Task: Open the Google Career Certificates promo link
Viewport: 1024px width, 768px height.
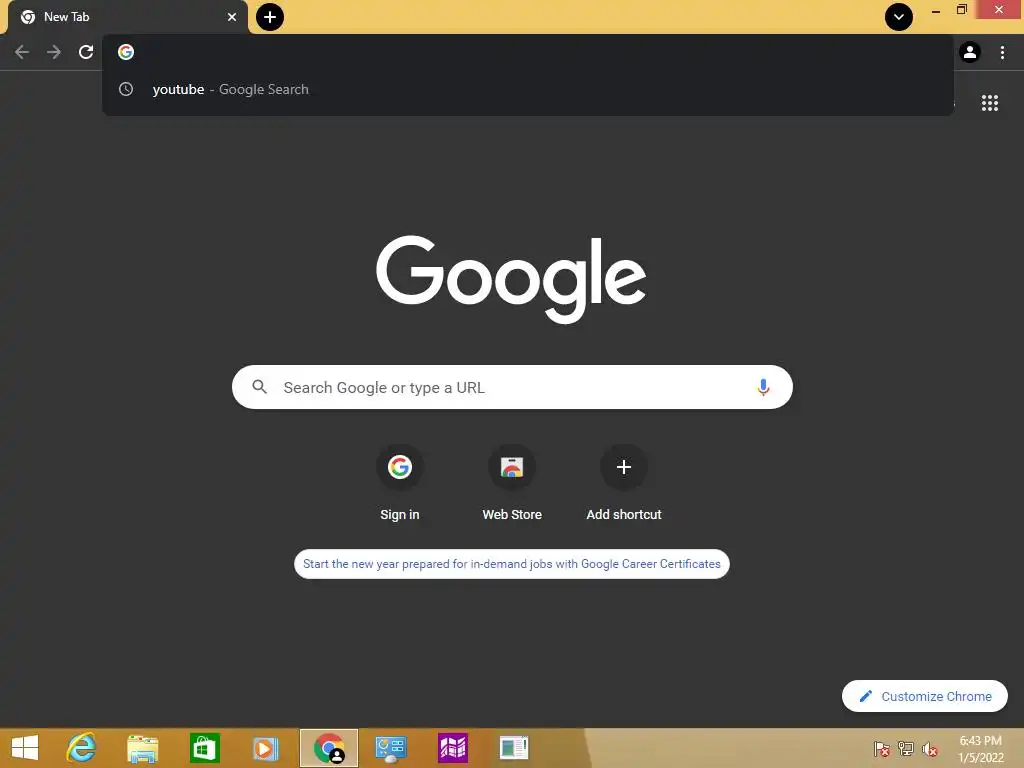Action: click(x=512, y=564)
